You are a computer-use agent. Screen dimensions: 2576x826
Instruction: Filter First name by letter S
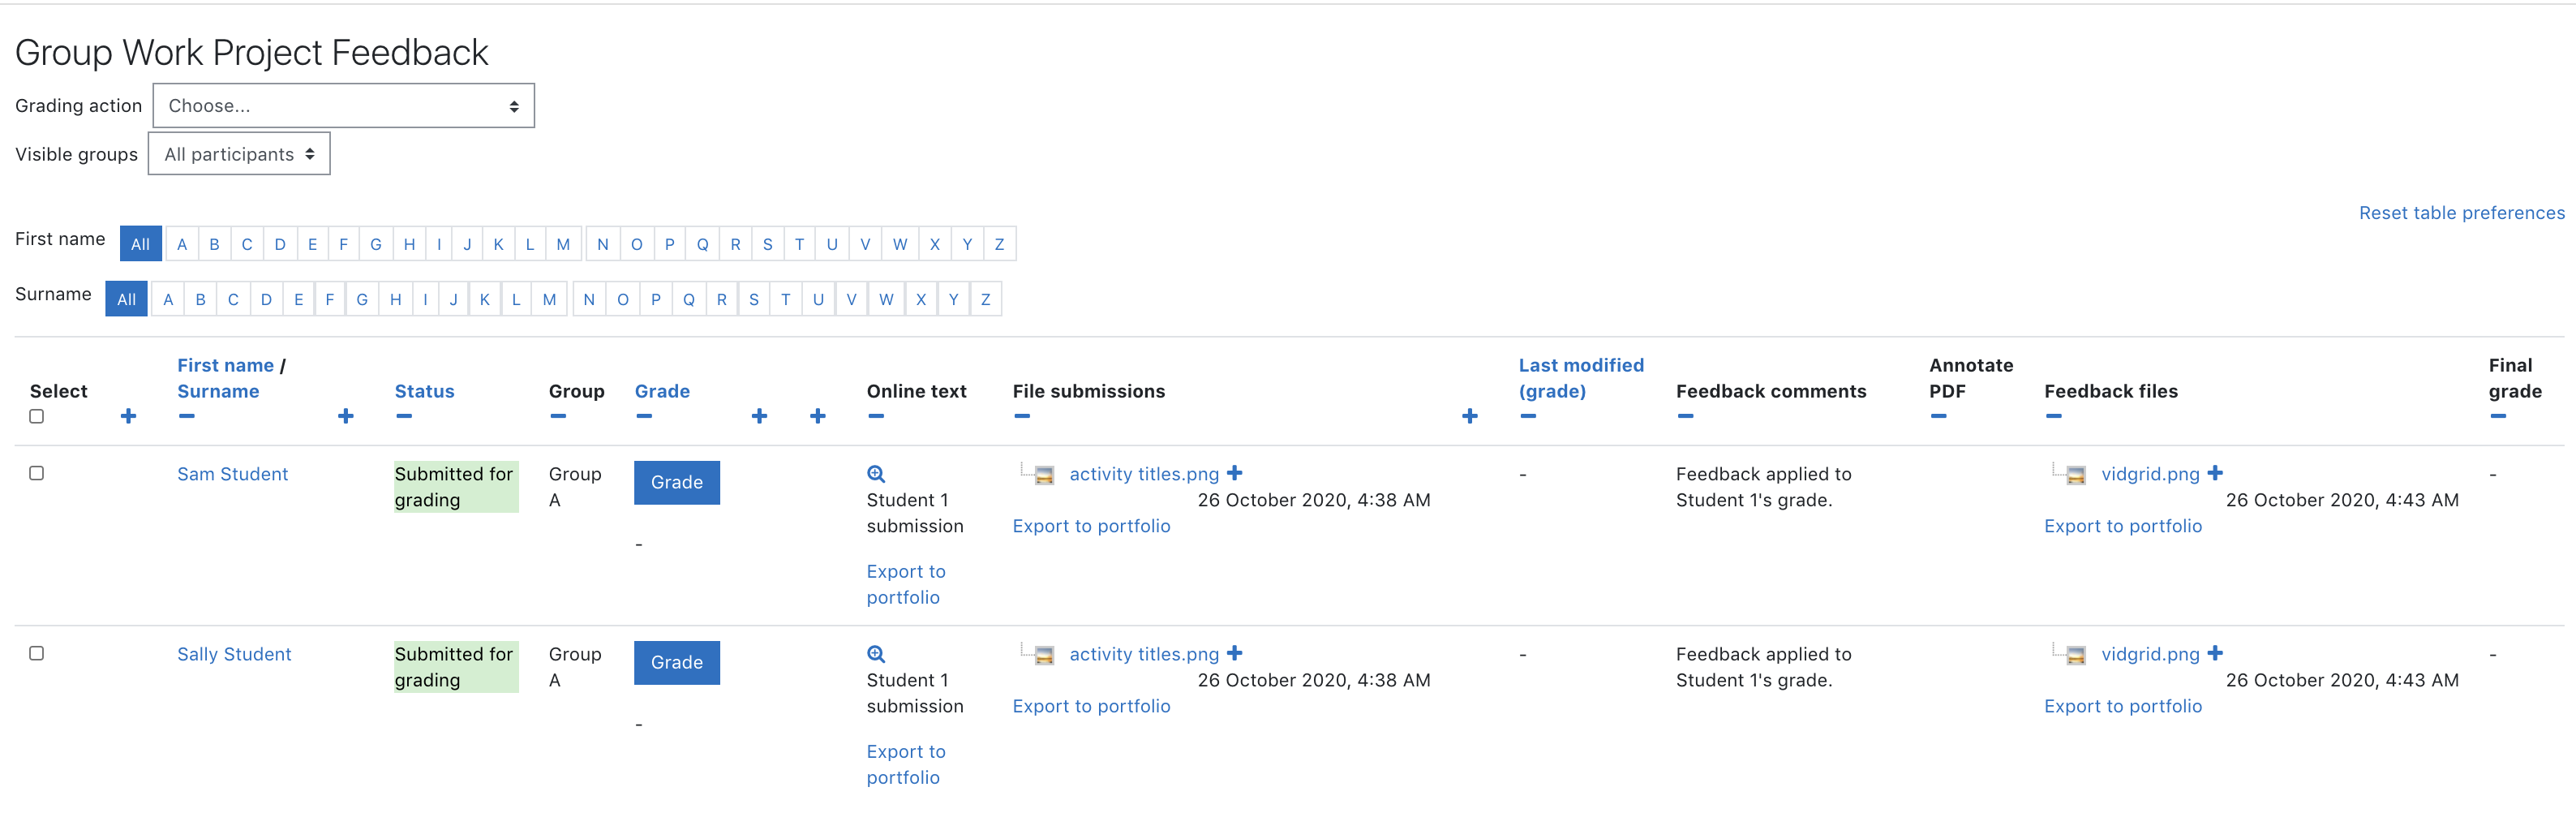pos(767,244)
